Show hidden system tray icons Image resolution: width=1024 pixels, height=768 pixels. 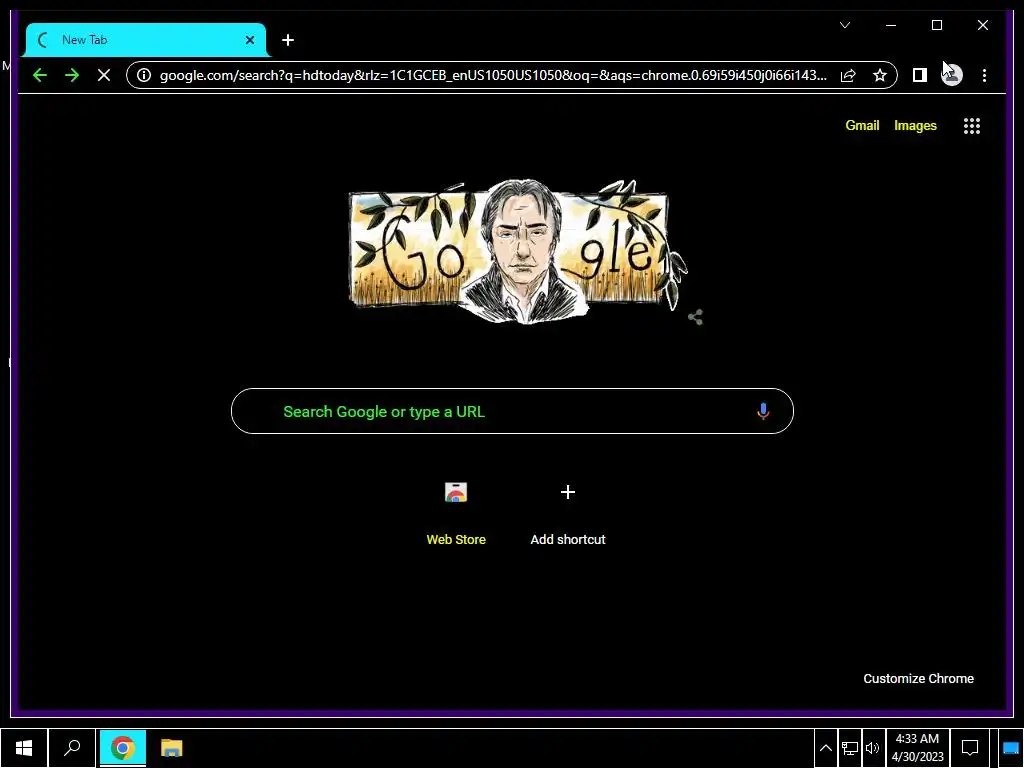(x=825, y=748)
